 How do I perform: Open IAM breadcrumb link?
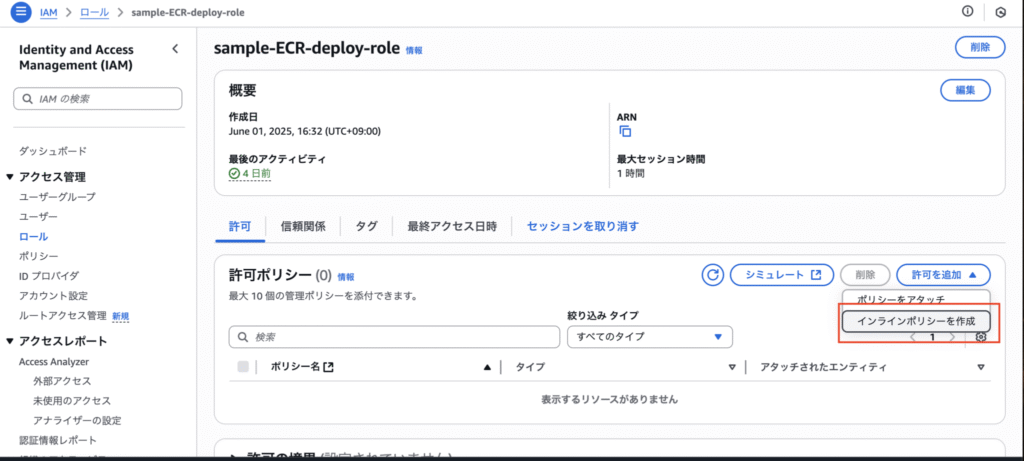pos(48,12)
